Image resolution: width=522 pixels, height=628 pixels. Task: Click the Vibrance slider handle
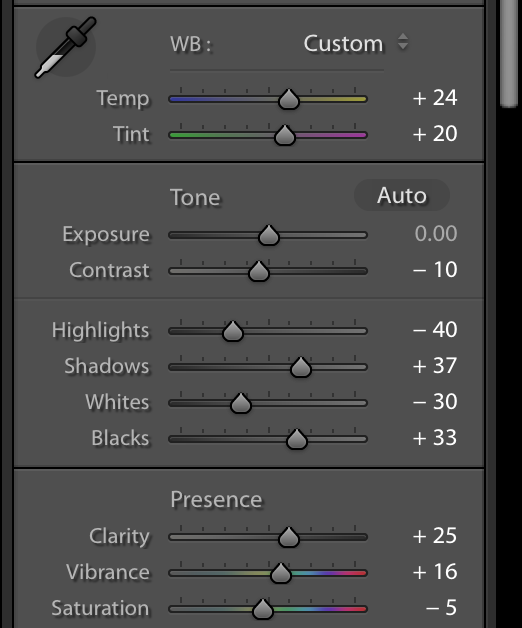(281, 573)
